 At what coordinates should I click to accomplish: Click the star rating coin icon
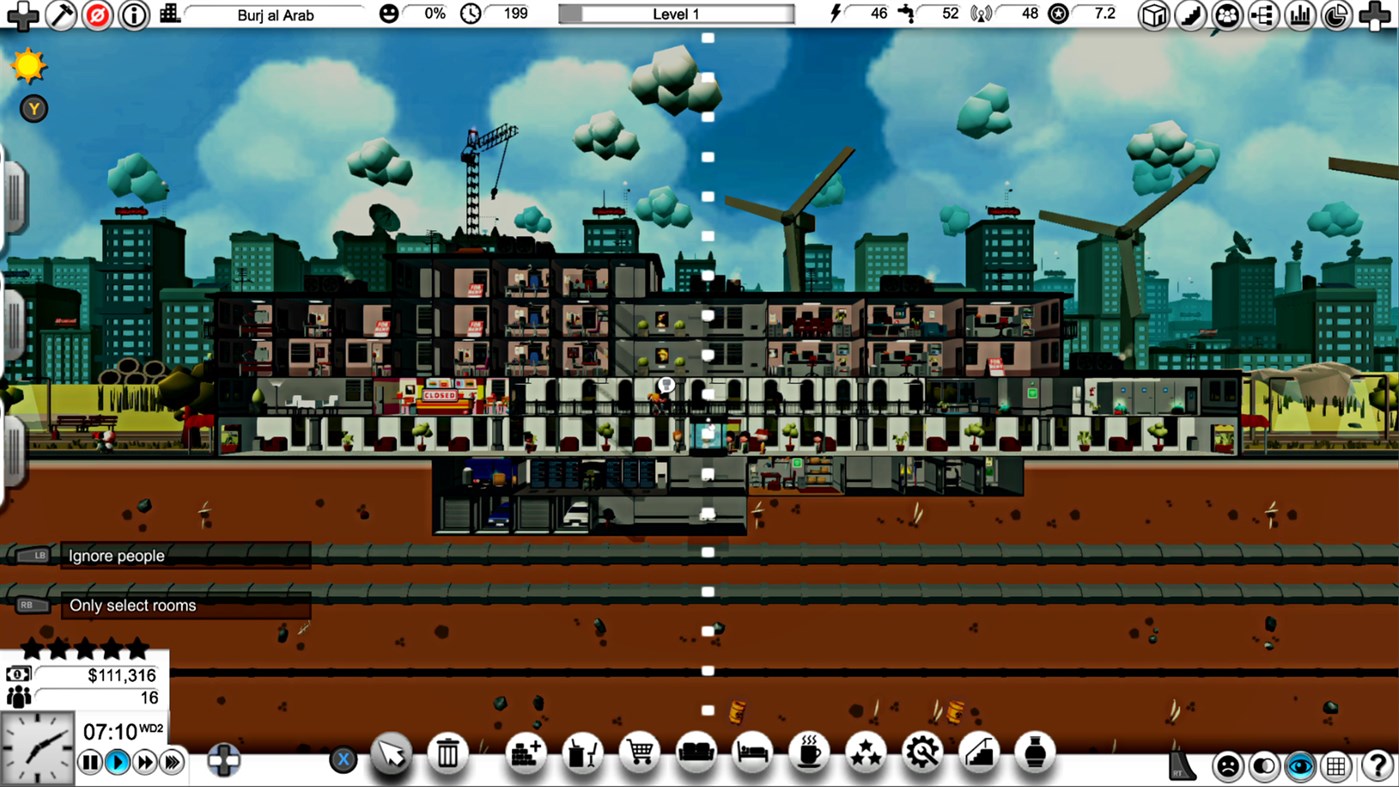(x=1058, y=14)
